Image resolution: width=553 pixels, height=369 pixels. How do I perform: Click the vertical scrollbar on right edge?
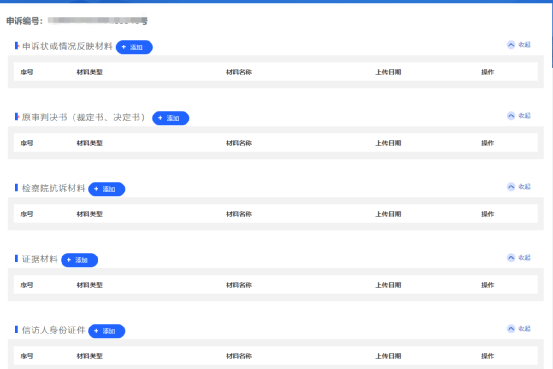[x=552, y=35]
